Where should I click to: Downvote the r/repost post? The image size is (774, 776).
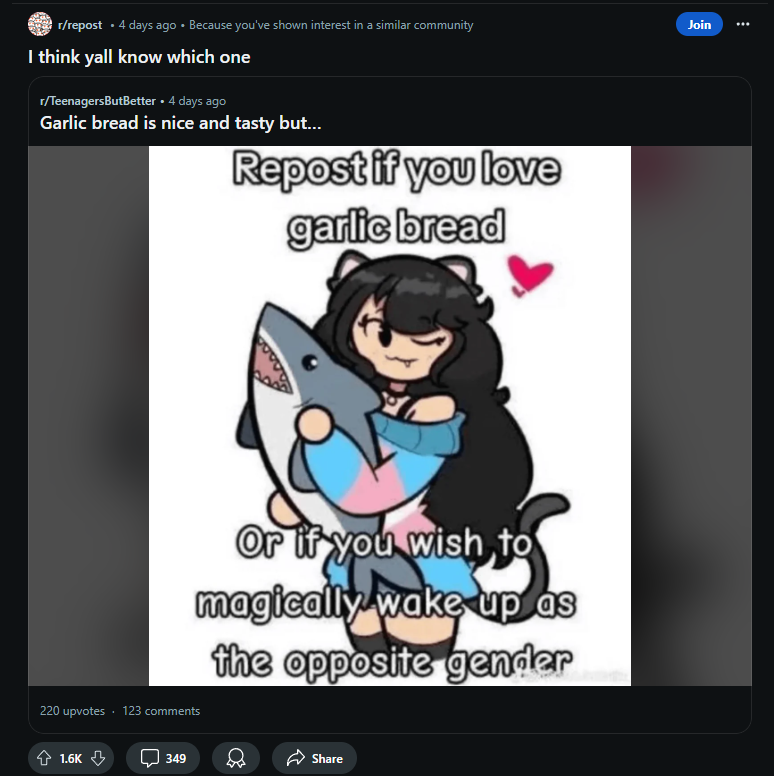[98, 758]
